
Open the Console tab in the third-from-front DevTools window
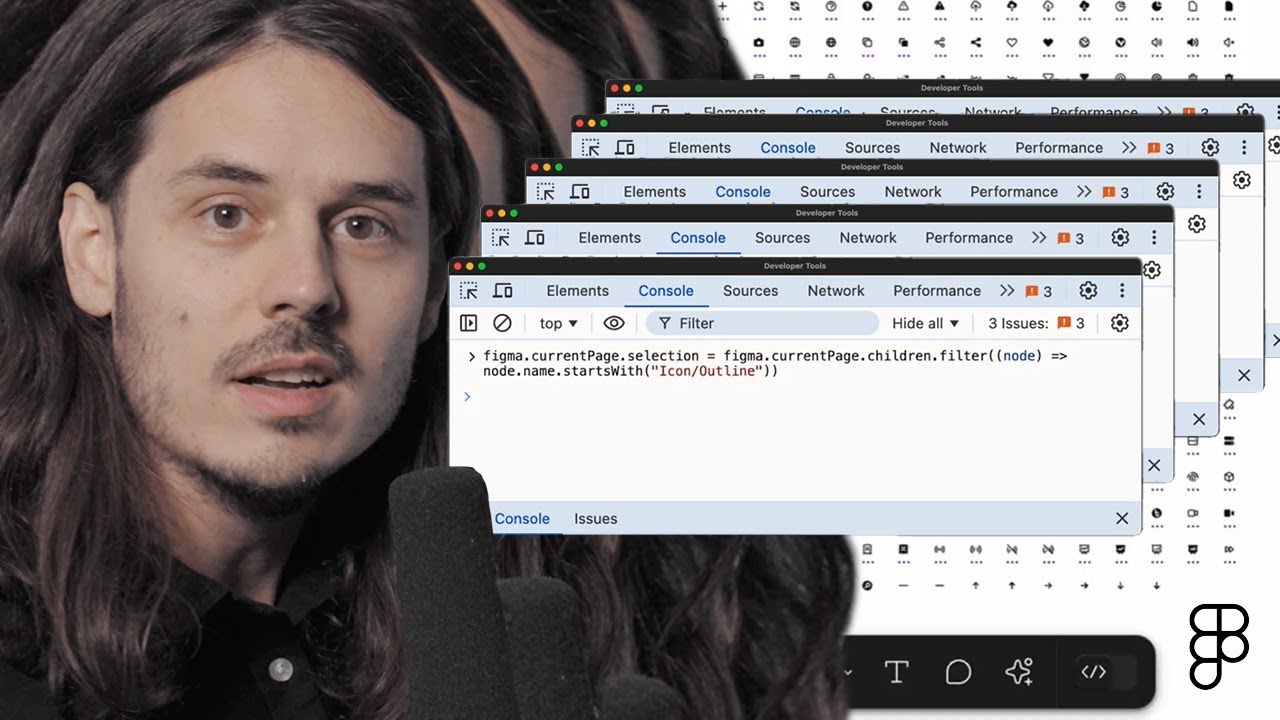coord(743,192)
